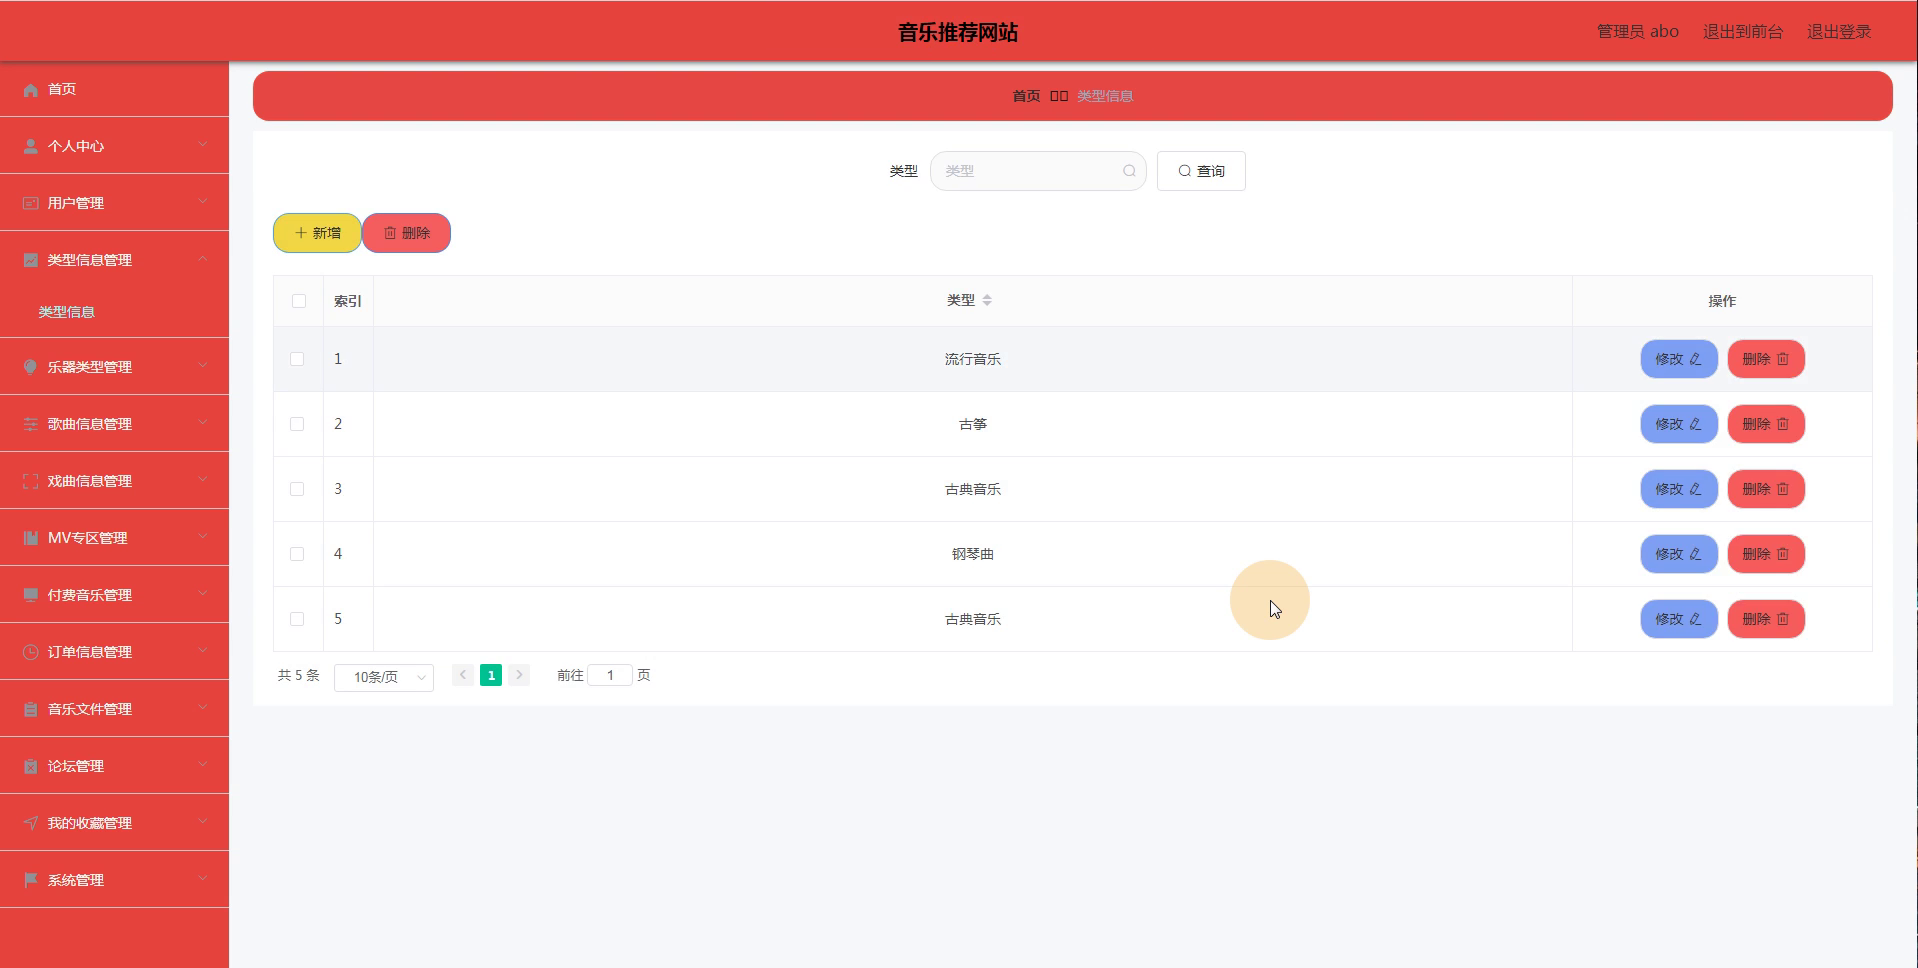The width and height of the screenshot is (1918, 968).
Task: Click the 我的收藏管理 menu
Action: pyautogui.click(x=114, y=823)
